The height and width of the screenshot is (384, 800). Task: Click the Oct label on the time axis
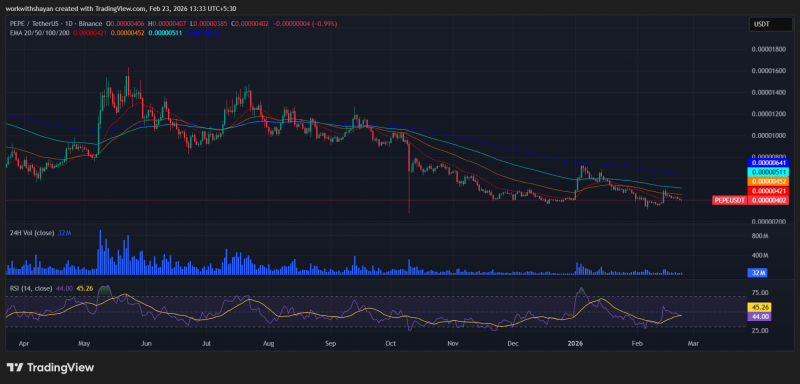pos(391,344)
